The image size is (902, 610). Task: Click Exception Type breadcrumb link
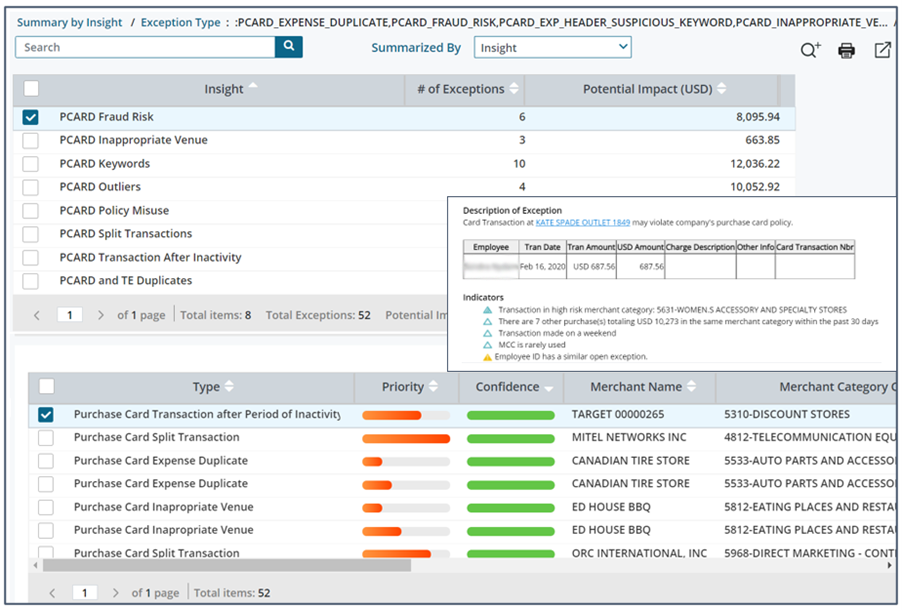[x=181, y=22]
